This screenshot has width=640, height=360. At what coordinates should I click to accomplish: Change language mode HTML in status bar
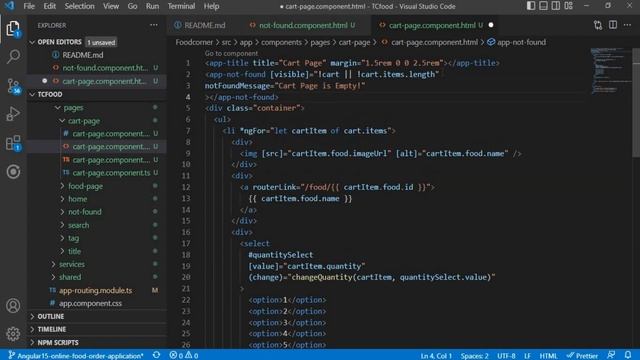tap(548, 356)
